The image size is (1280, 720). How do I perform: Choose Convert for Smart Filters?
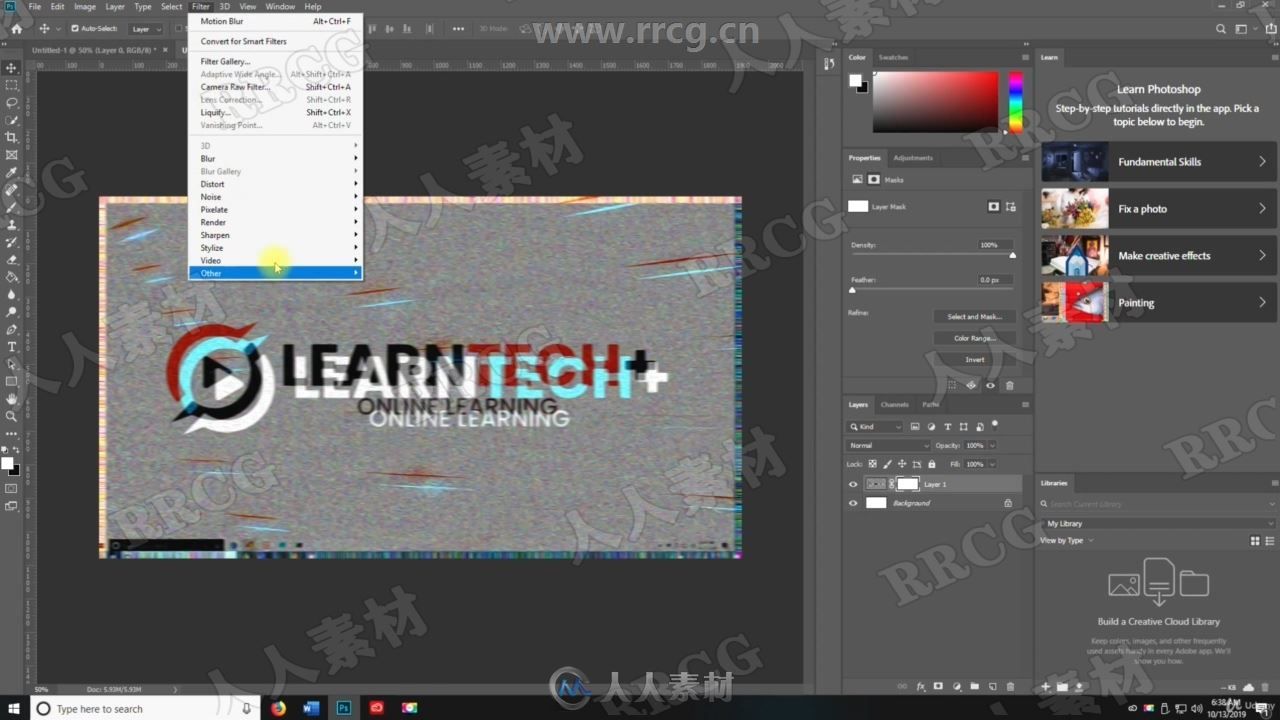[x=275, y=41]
